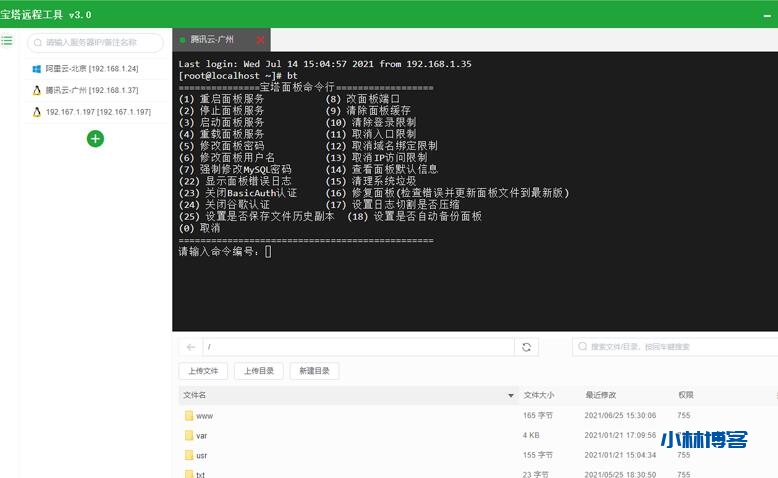778x478 pixels.
Task: Click terminal option (14) 查看面板默认信息
Action: tap(382, 169)
